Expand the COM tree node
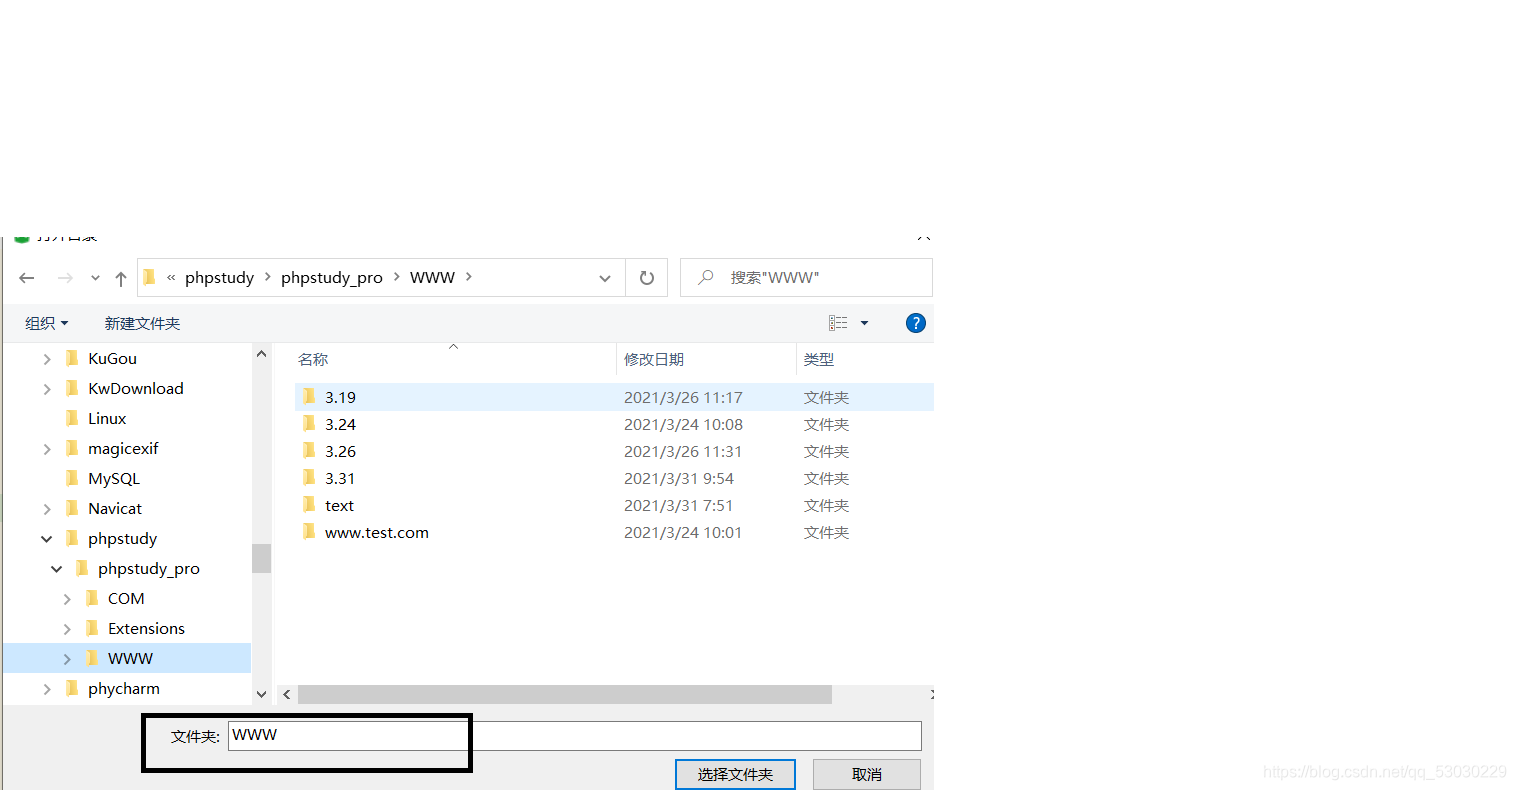This screenshot has height=790, width=1516. click(x=67, y=599)
